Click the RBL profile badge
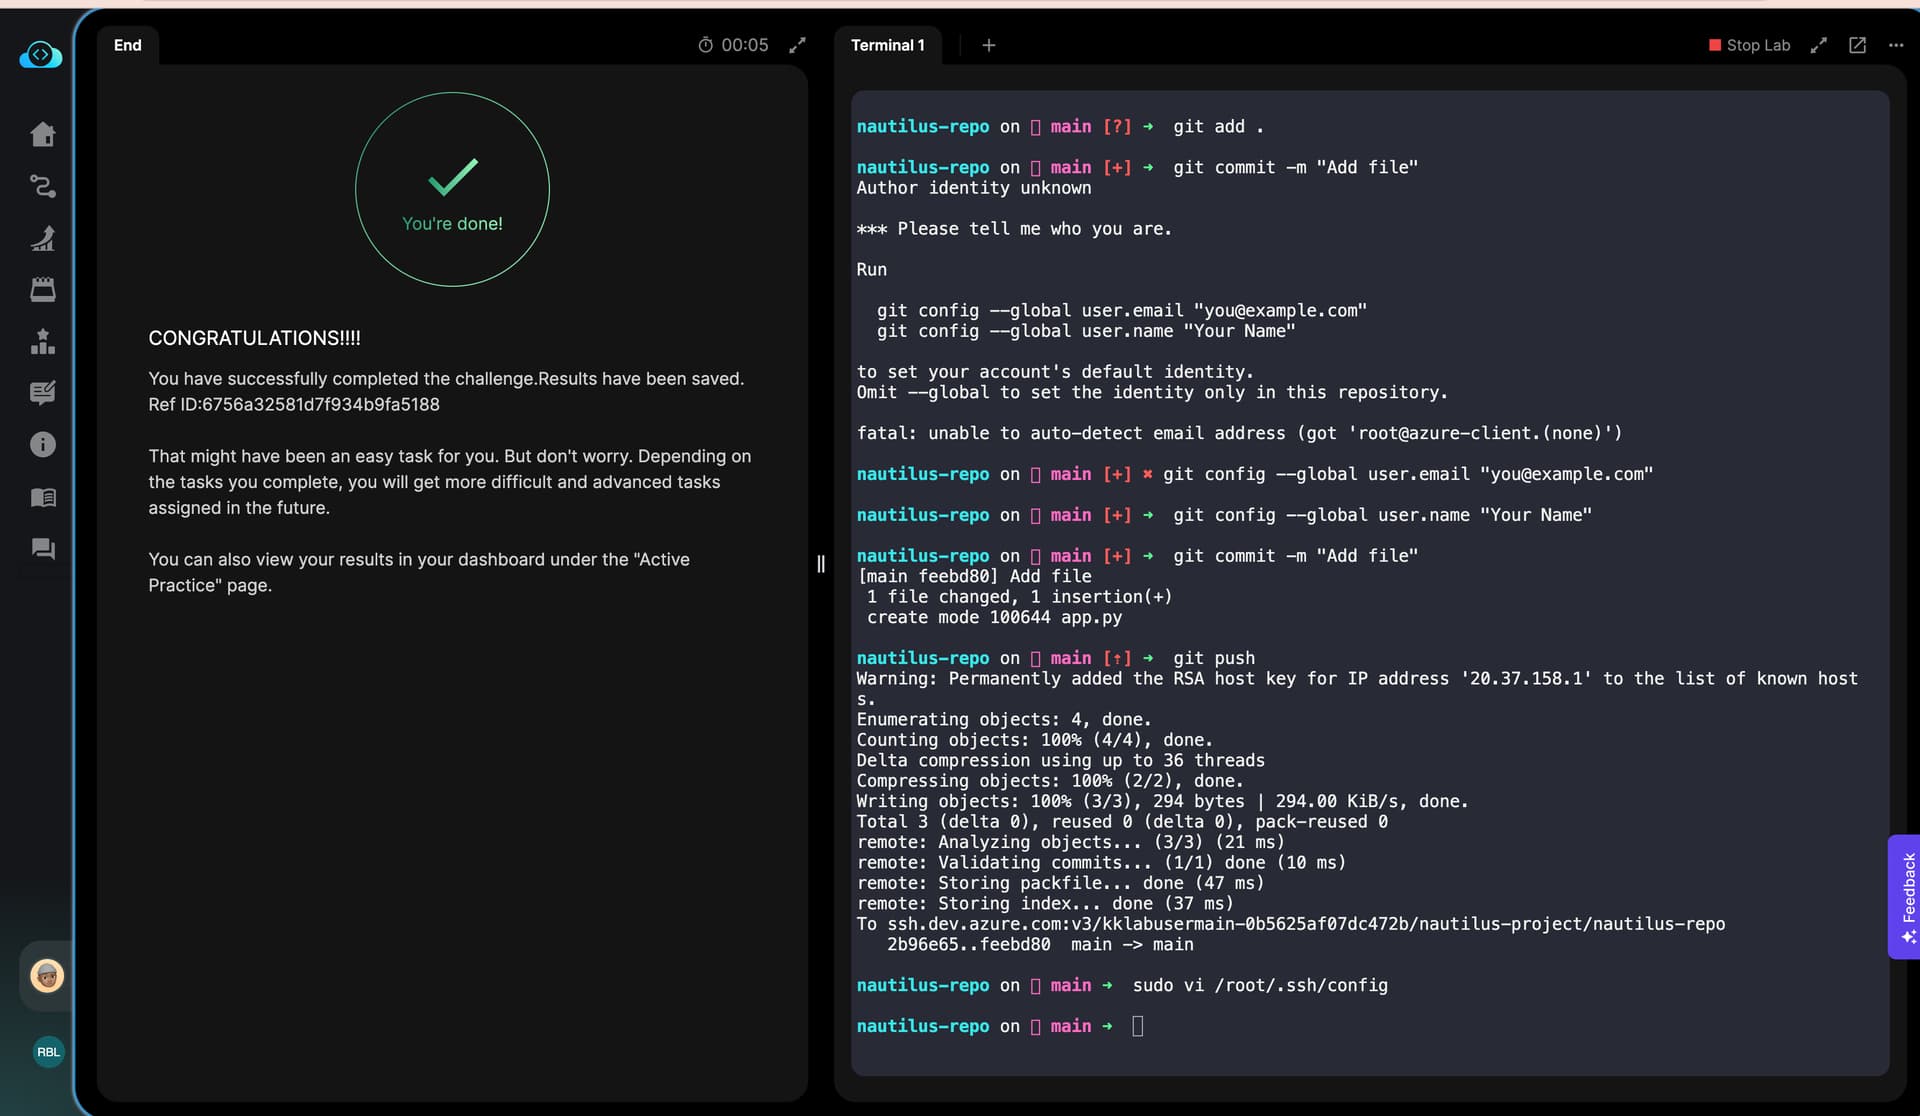 [48, 1052]
